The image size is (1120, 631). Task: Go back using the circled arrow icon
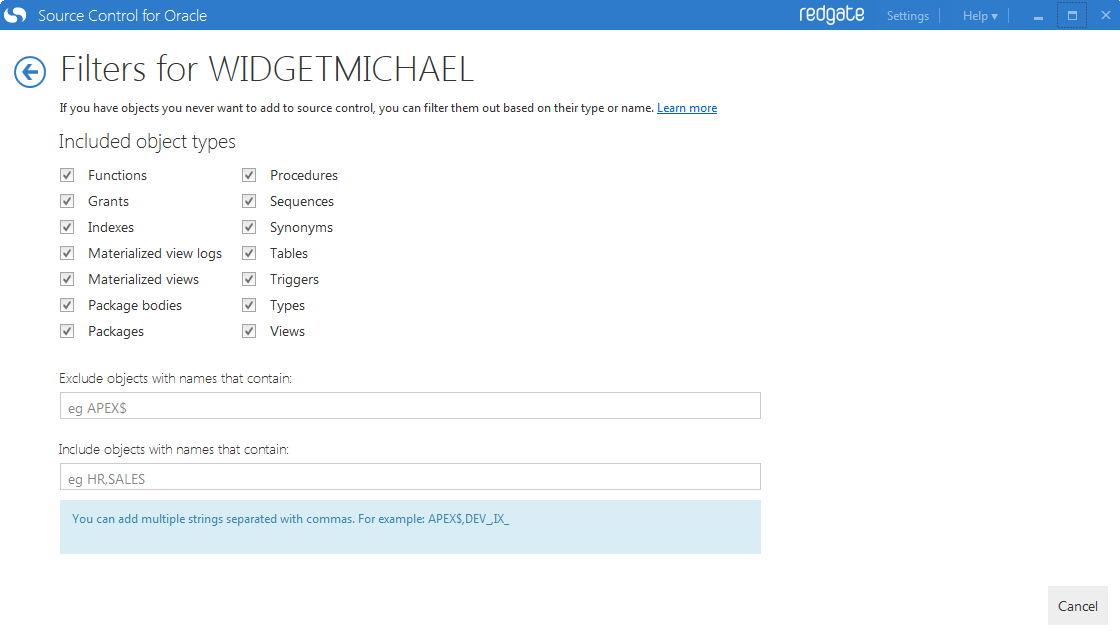click(30, 71)
